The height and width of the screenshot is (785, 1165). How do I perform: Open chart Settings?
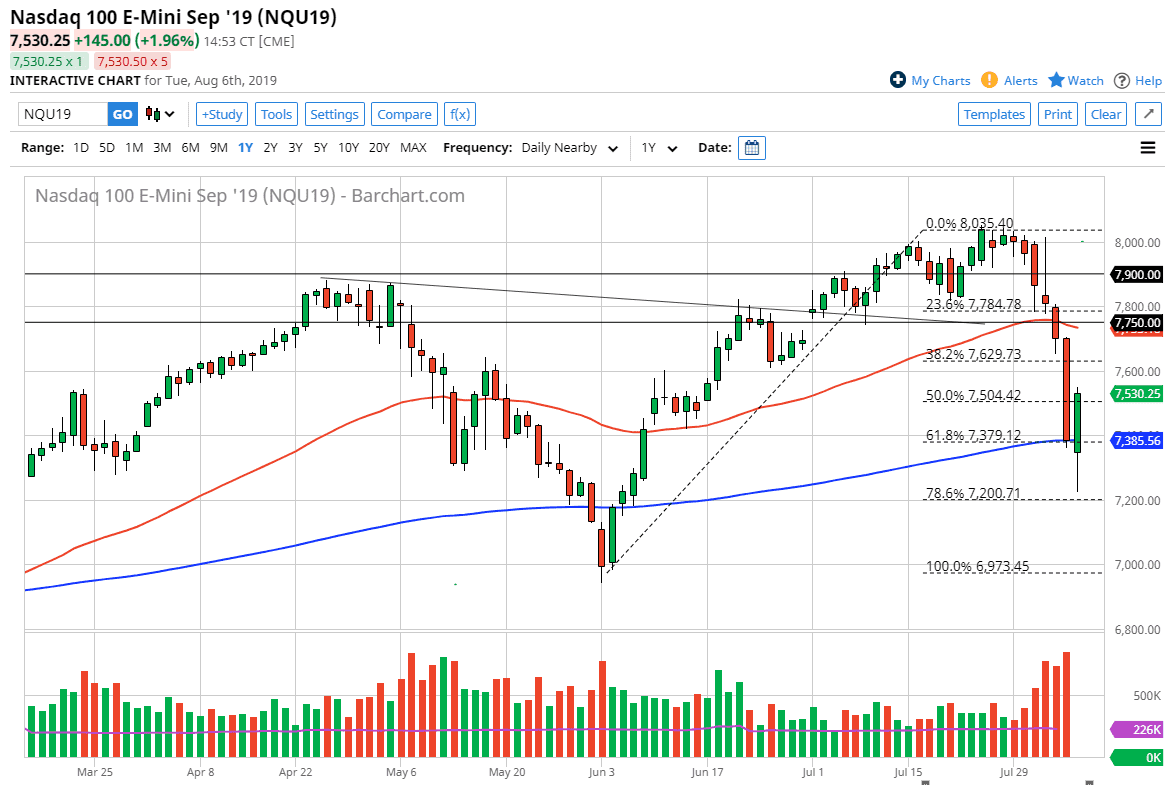click(334, 114)
